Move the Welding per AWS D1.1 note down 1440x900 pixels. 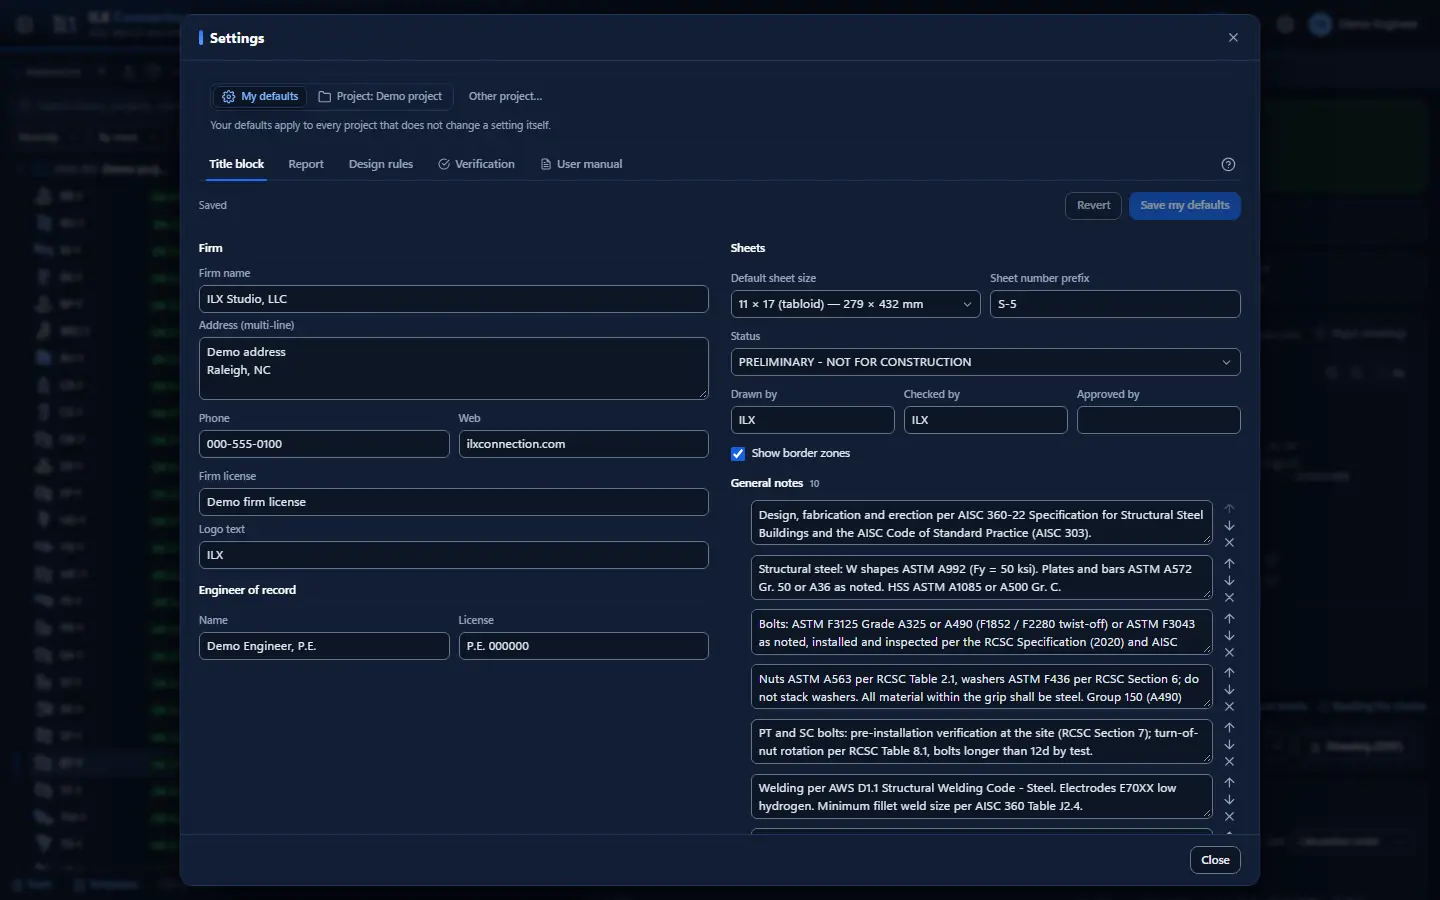[x=1230, y=800]
